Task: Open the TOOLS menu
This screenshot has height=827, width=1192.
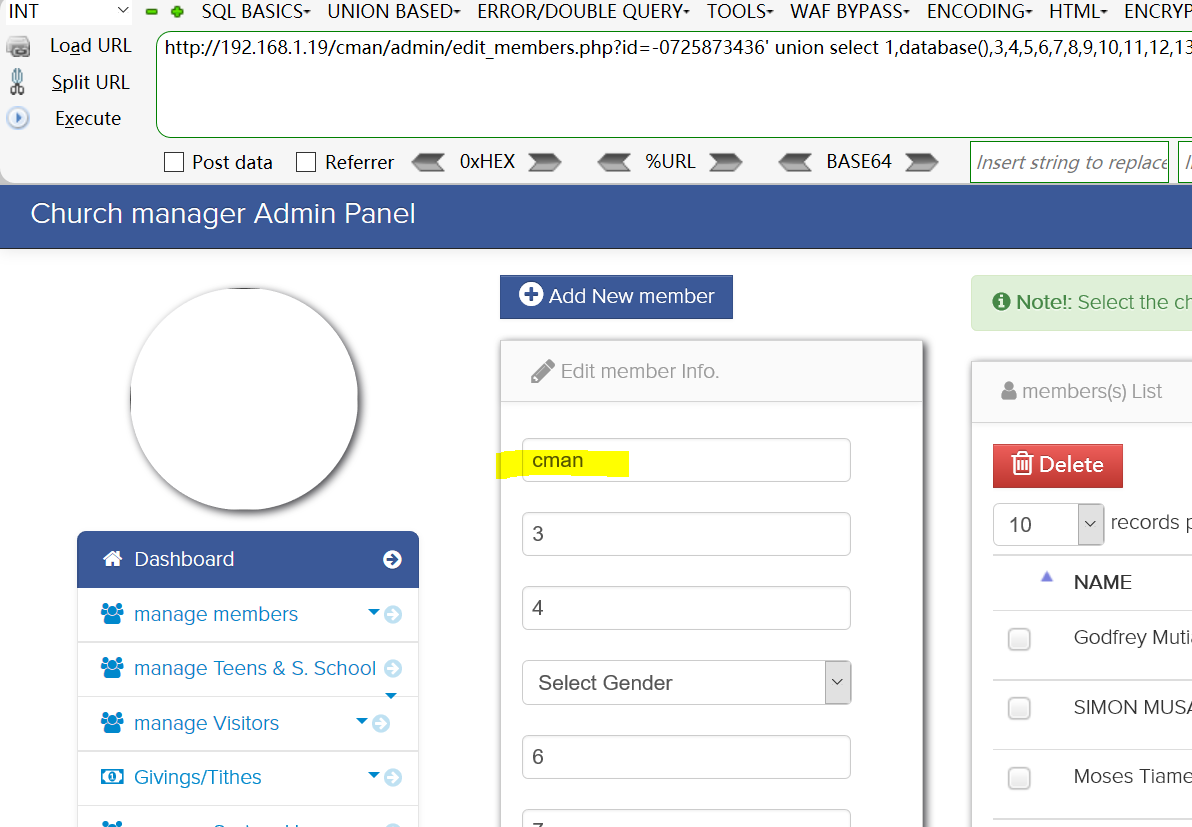Action: [x=740, y=11]
